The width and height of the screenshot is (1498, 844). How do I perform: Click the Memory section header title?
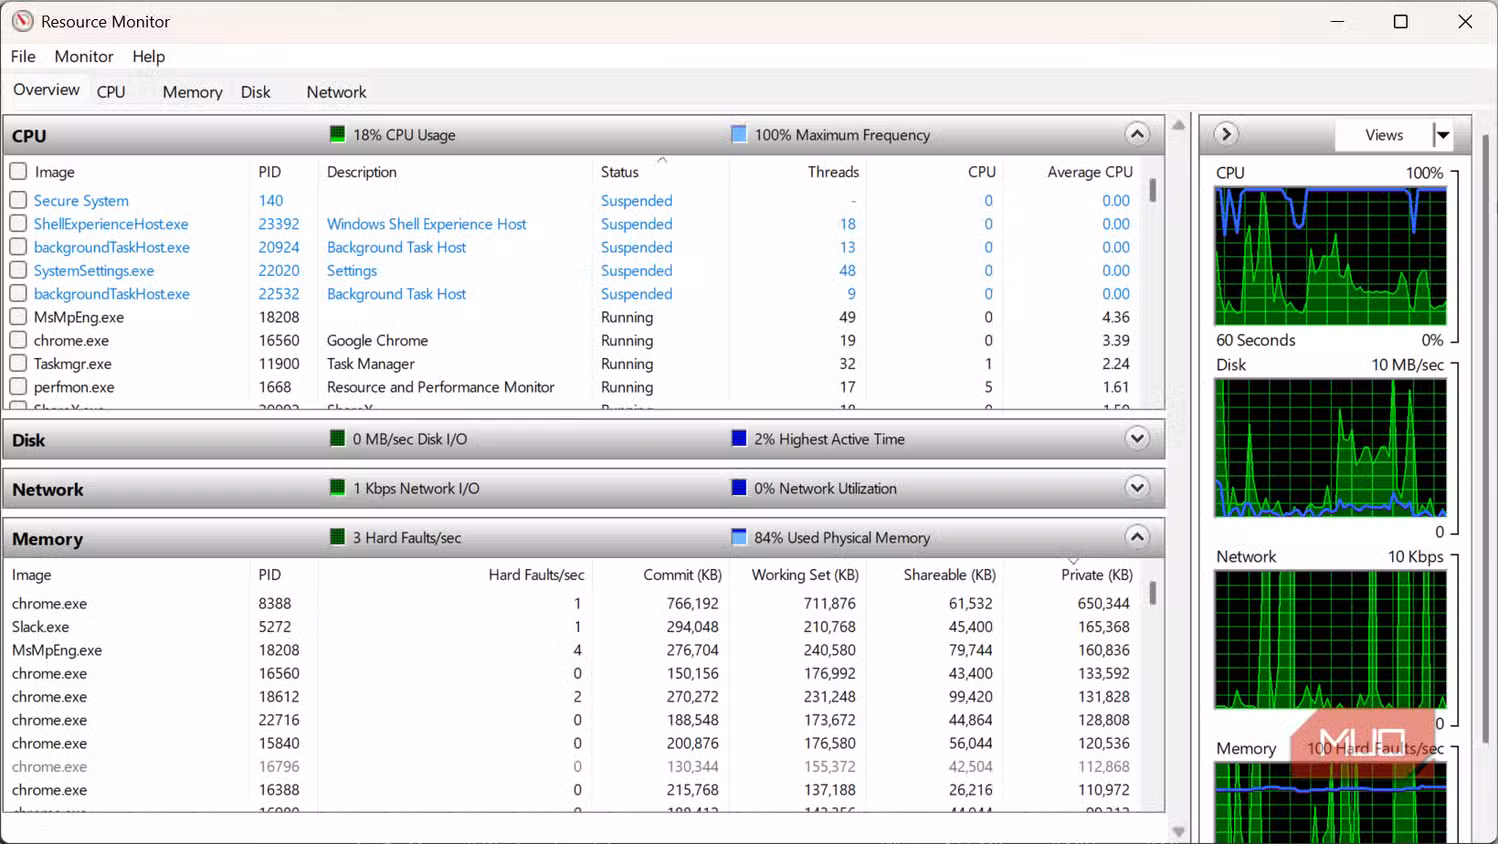click(47, 539)
